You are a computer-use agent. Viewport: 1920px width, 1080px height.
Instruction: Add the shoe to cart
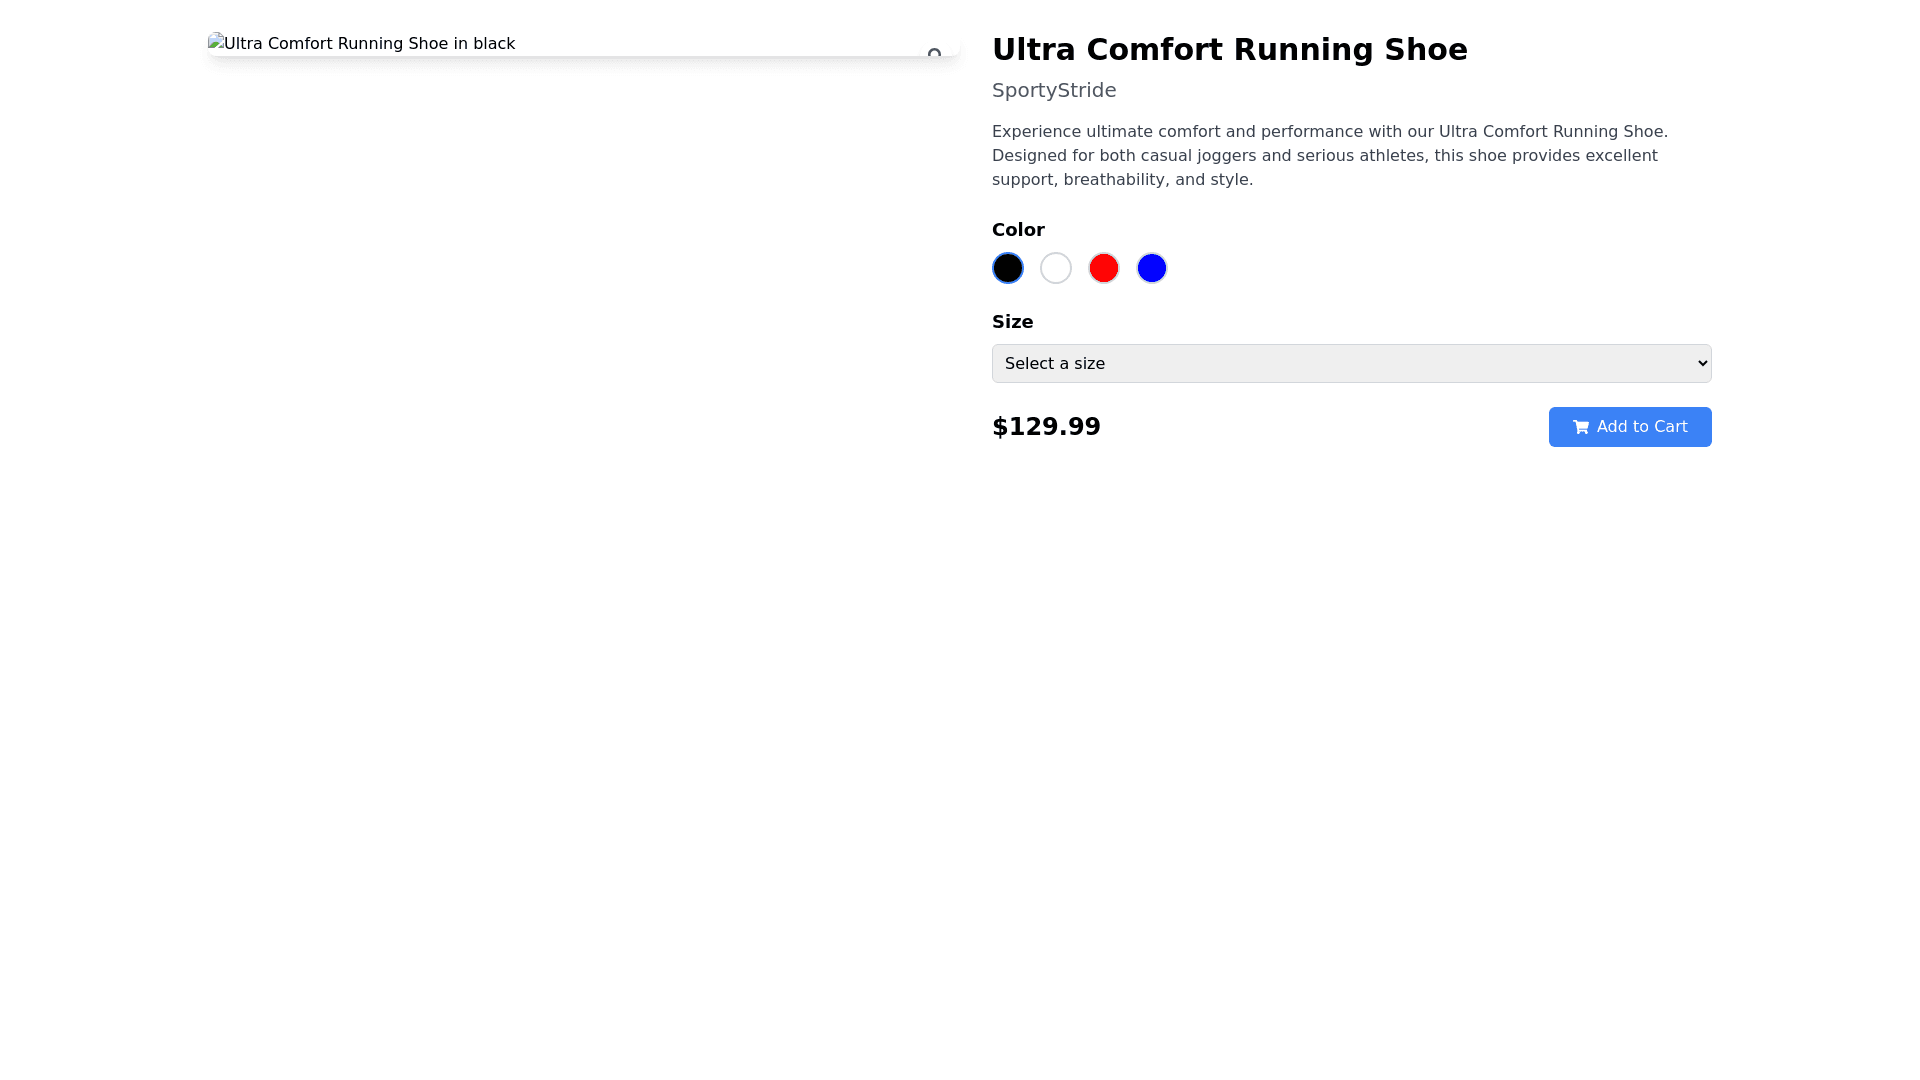(1630, 427)
